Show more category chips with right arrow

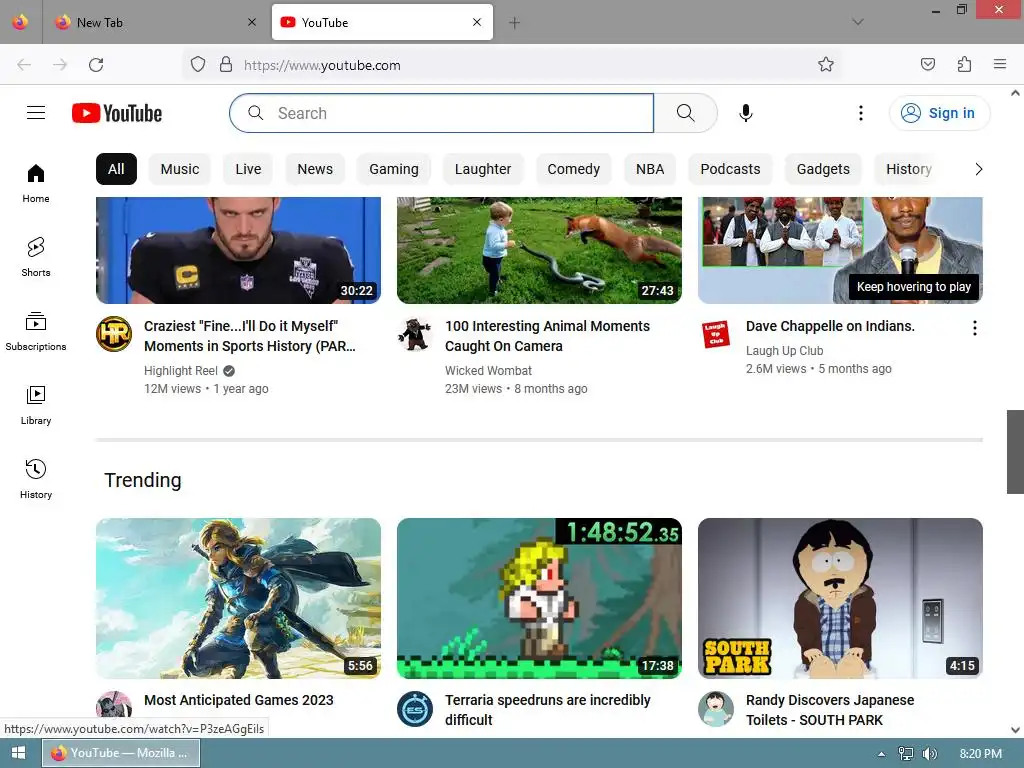[978, 169]
